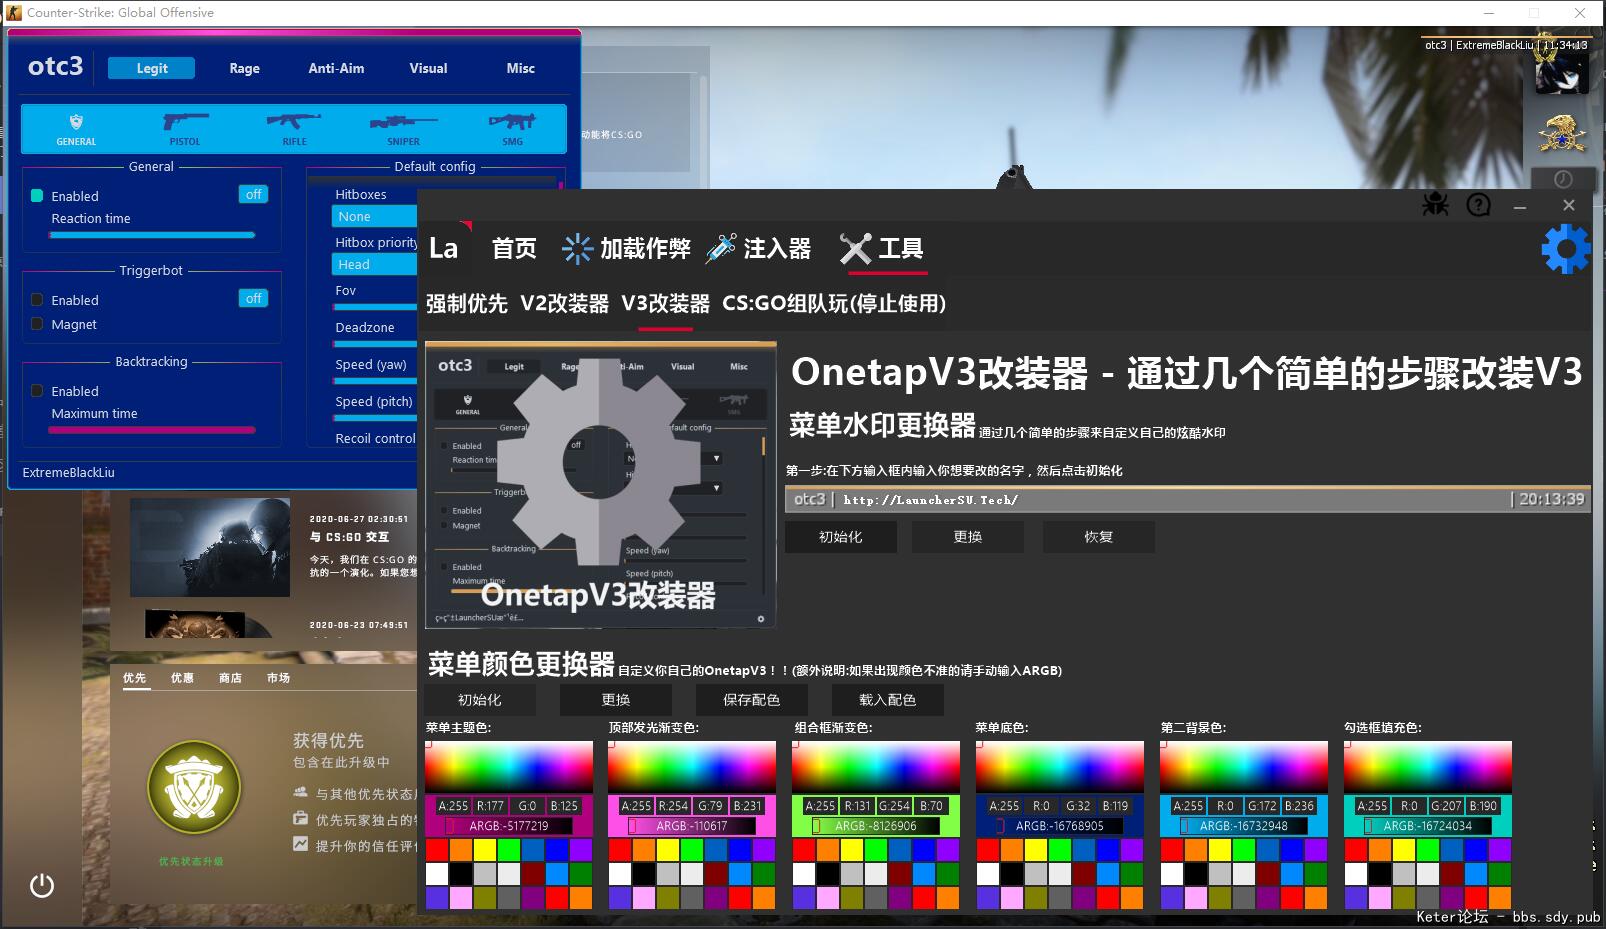Click the 载入配色 button
Screen dimensions: 1606x929
point(888,700)
